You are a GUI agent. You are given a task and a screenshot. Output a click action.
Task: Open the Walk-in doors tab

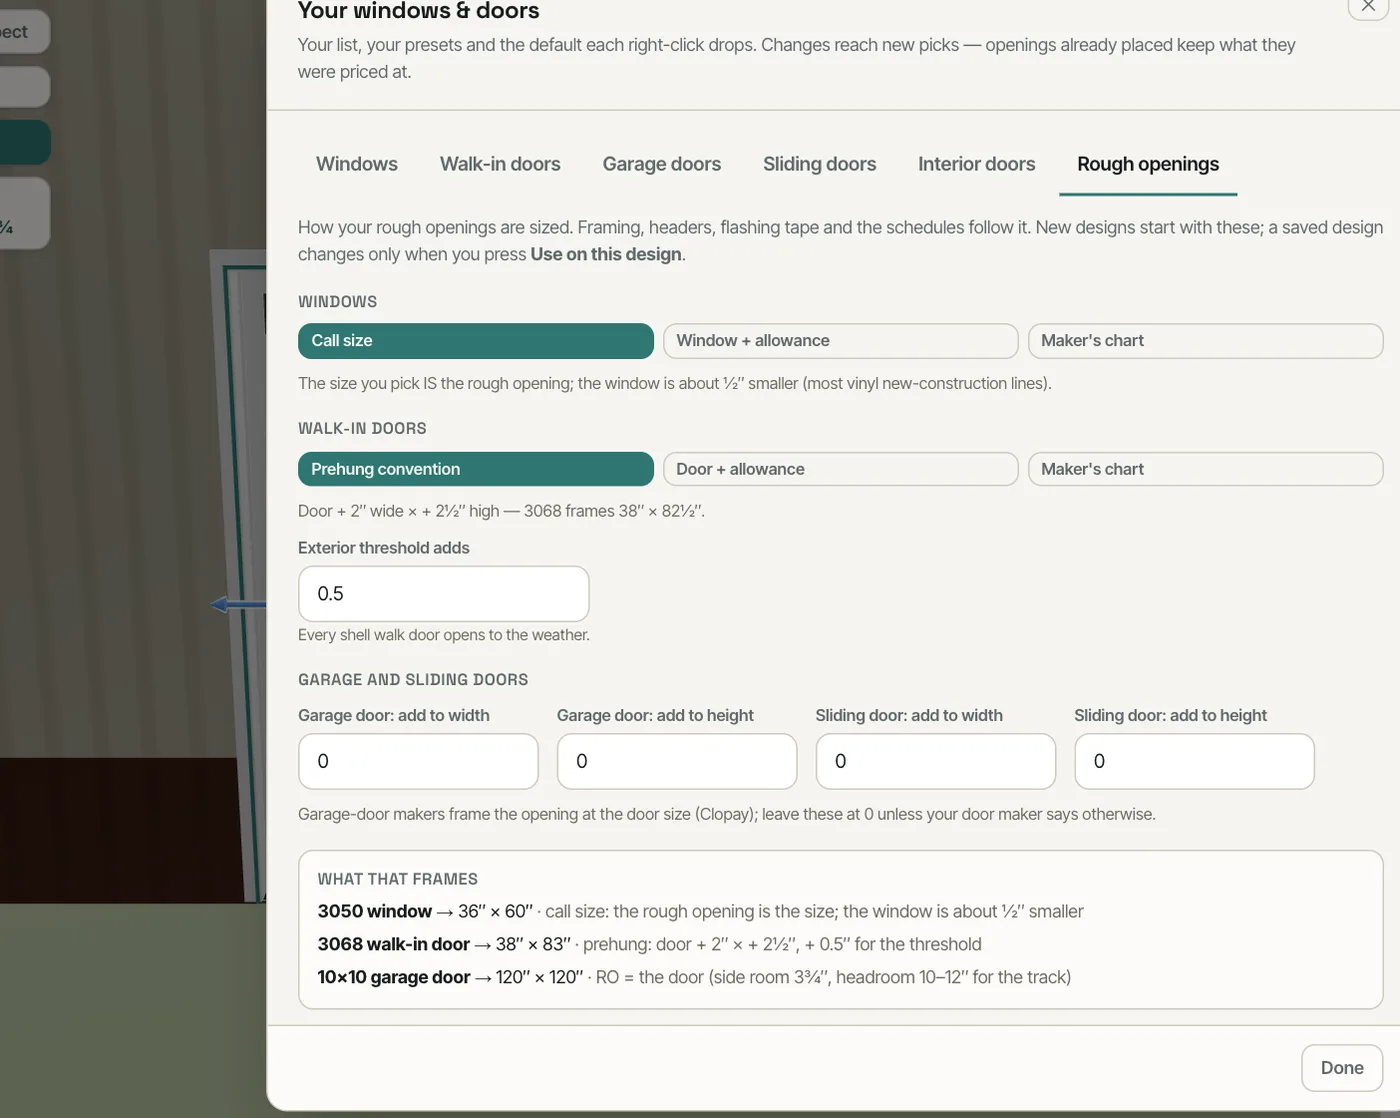tap(500, 164)
